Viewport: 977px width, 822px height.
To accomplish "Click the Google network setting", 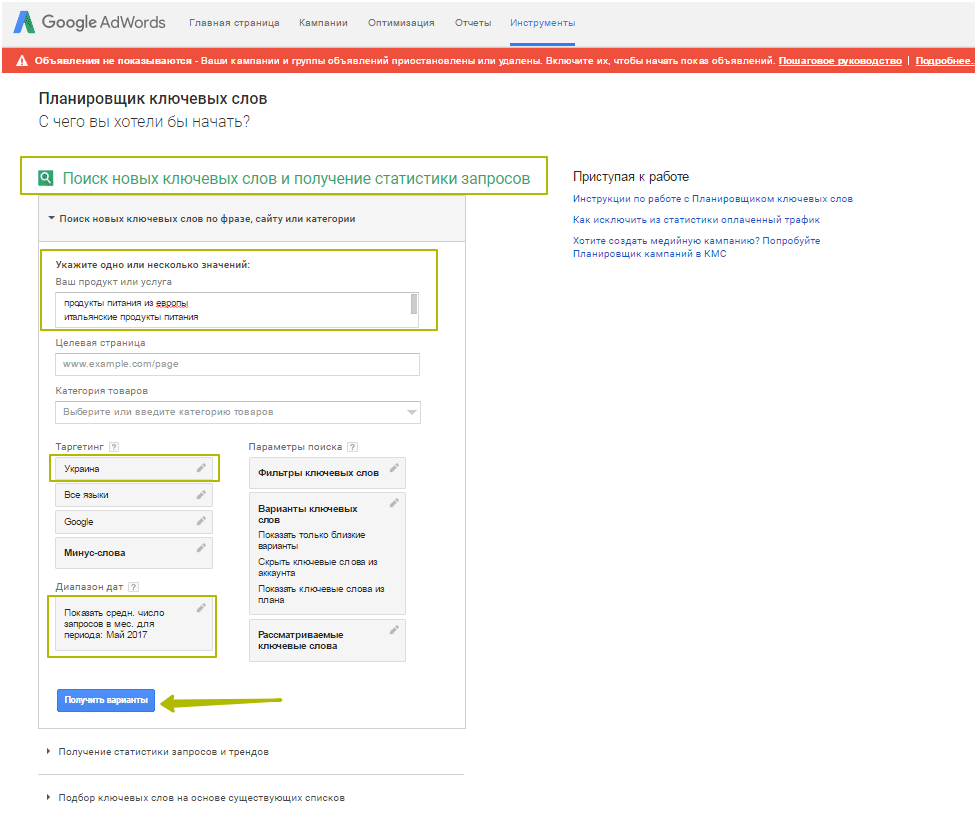I will tap(134, 522).
